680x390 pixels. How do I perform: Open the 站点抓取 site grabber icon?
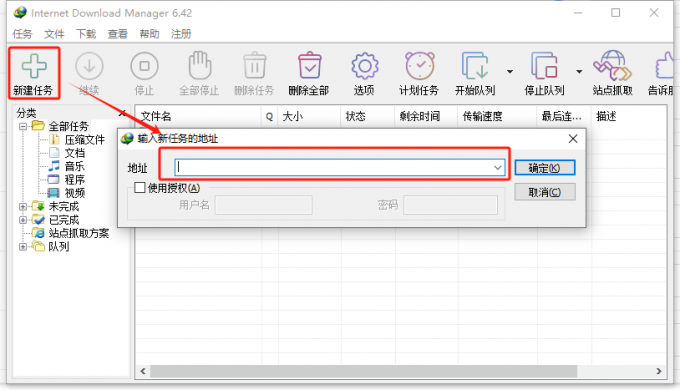point(612,66)
